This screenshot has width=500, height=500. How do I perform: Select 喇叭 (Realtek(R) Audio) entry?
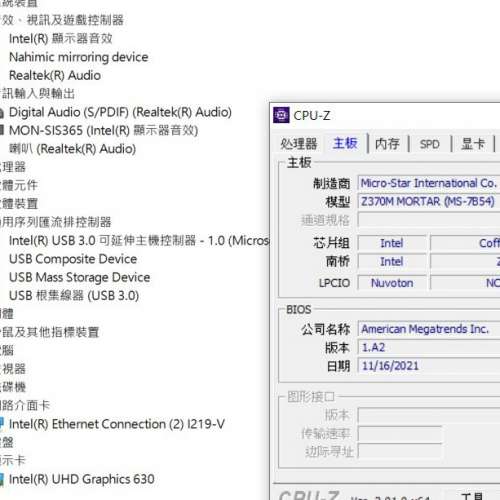(72, 149)
